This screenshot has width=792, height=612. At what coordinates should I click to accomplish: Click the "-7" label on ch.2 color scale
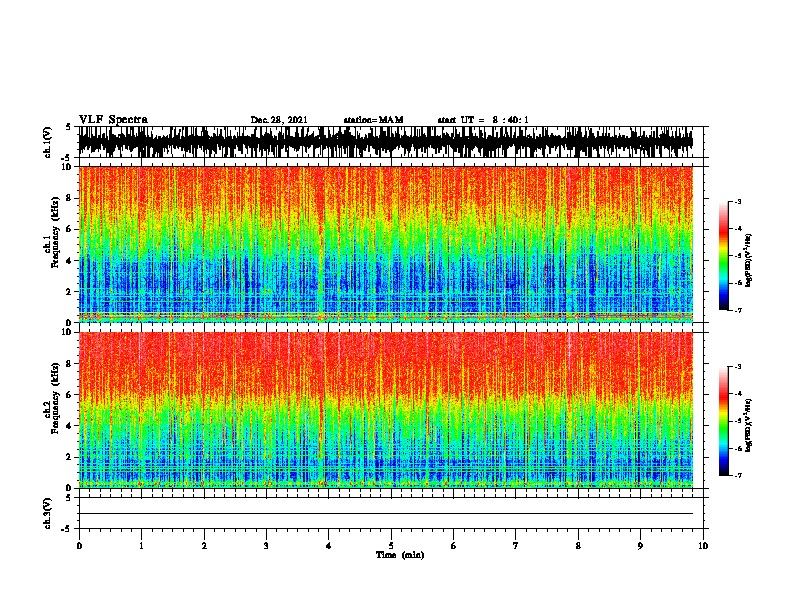738,476
